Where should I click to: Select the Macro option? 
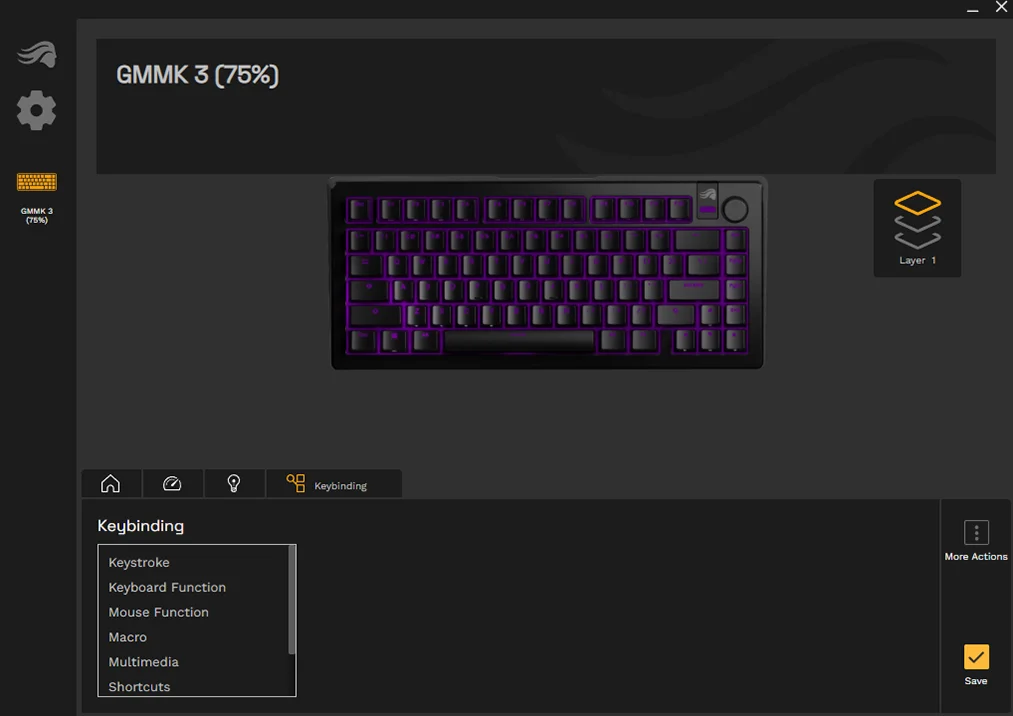[127, 637]
